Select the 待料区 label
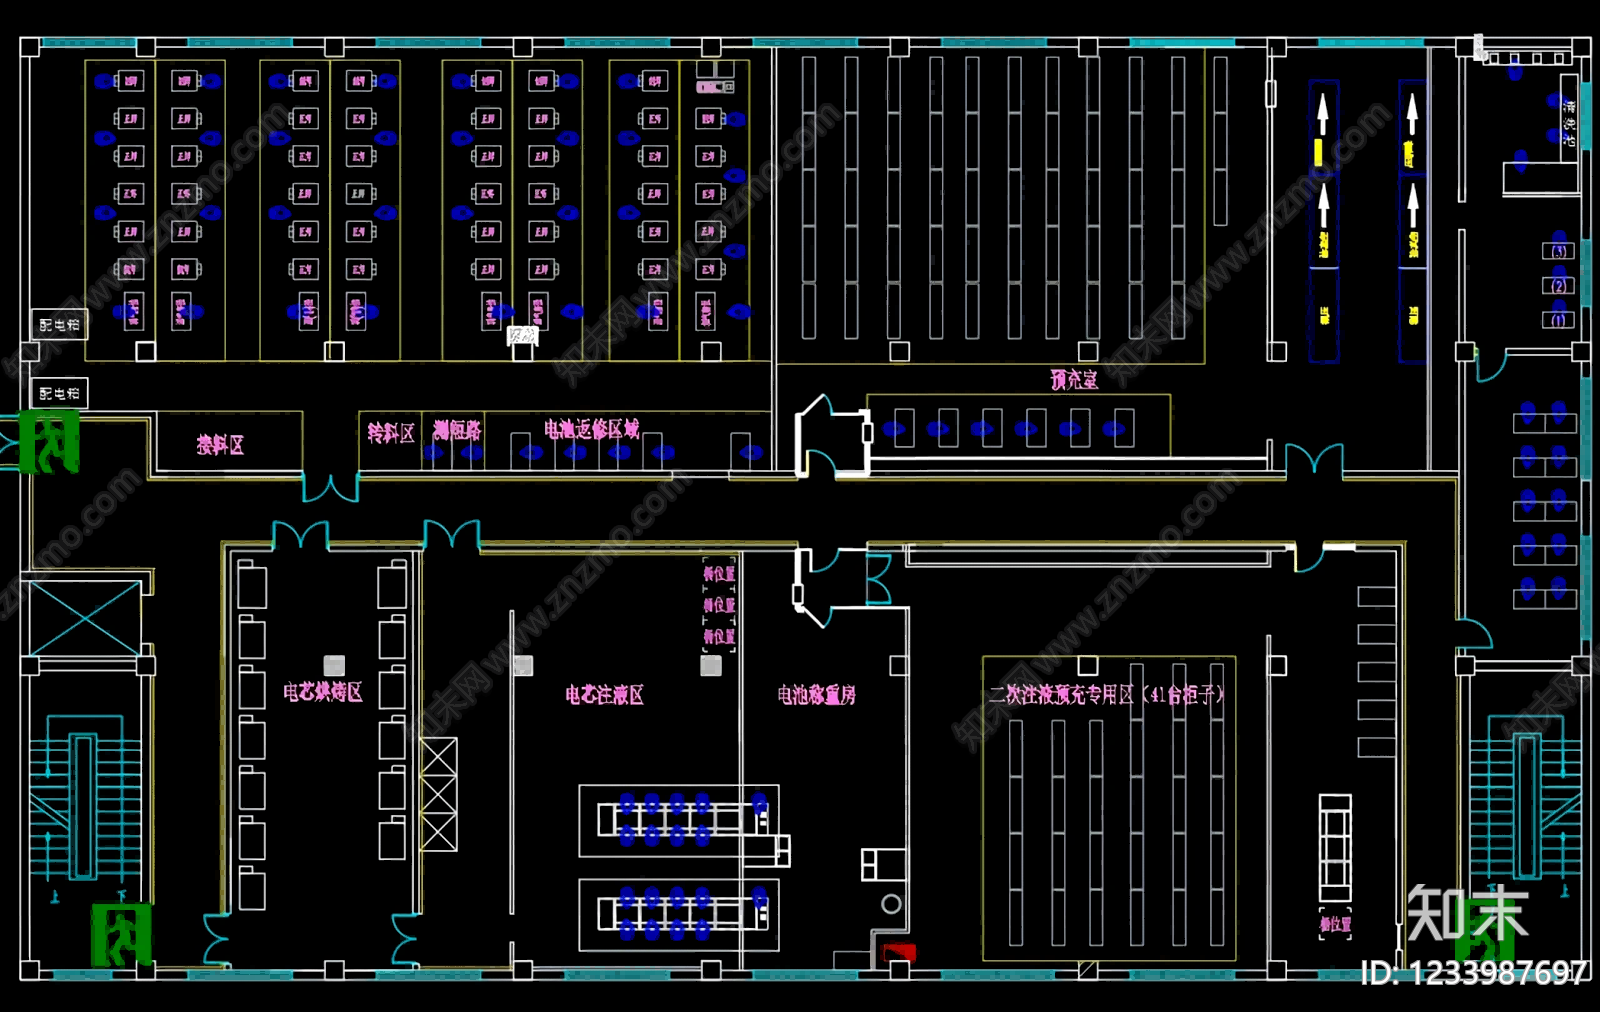Image resolution: width=1600 pixels, height=1012 pixels. click(x=391, y=433)
